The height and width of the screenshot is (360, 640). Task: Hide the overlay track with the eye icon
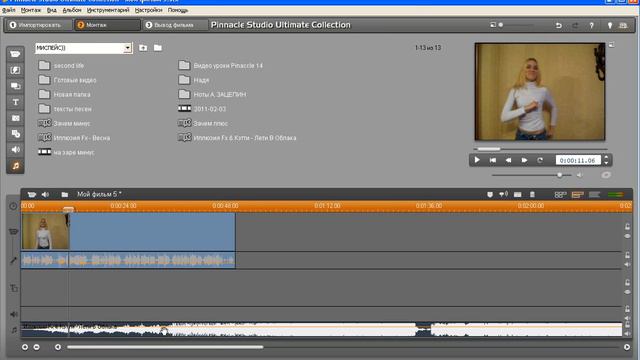pos(627,292)
